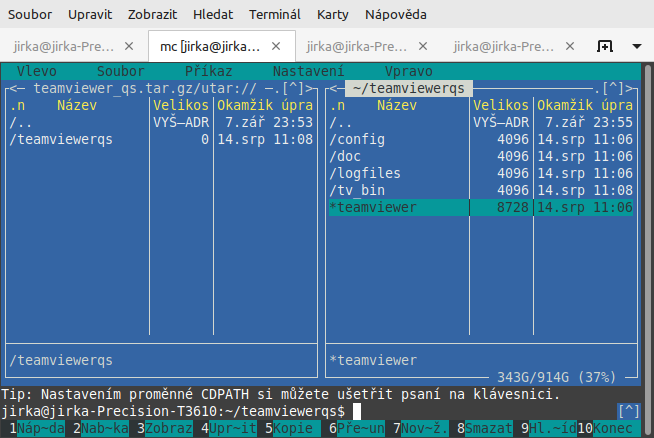Click the 9 Hl.~íd pulldown function key
The height and width of the screenshot is (438, 654).
[x=549, y=428]
